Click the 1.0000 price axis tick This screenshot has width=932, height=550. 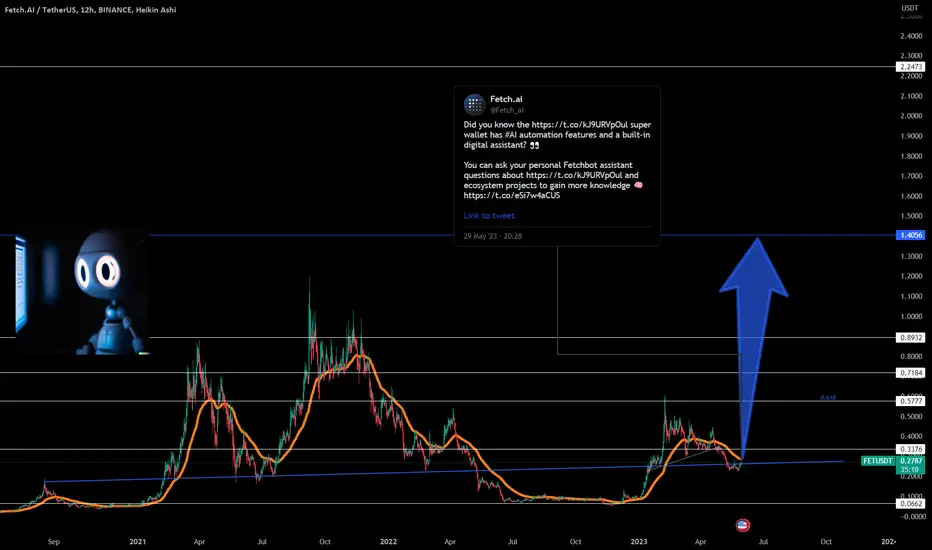[911, 316]
